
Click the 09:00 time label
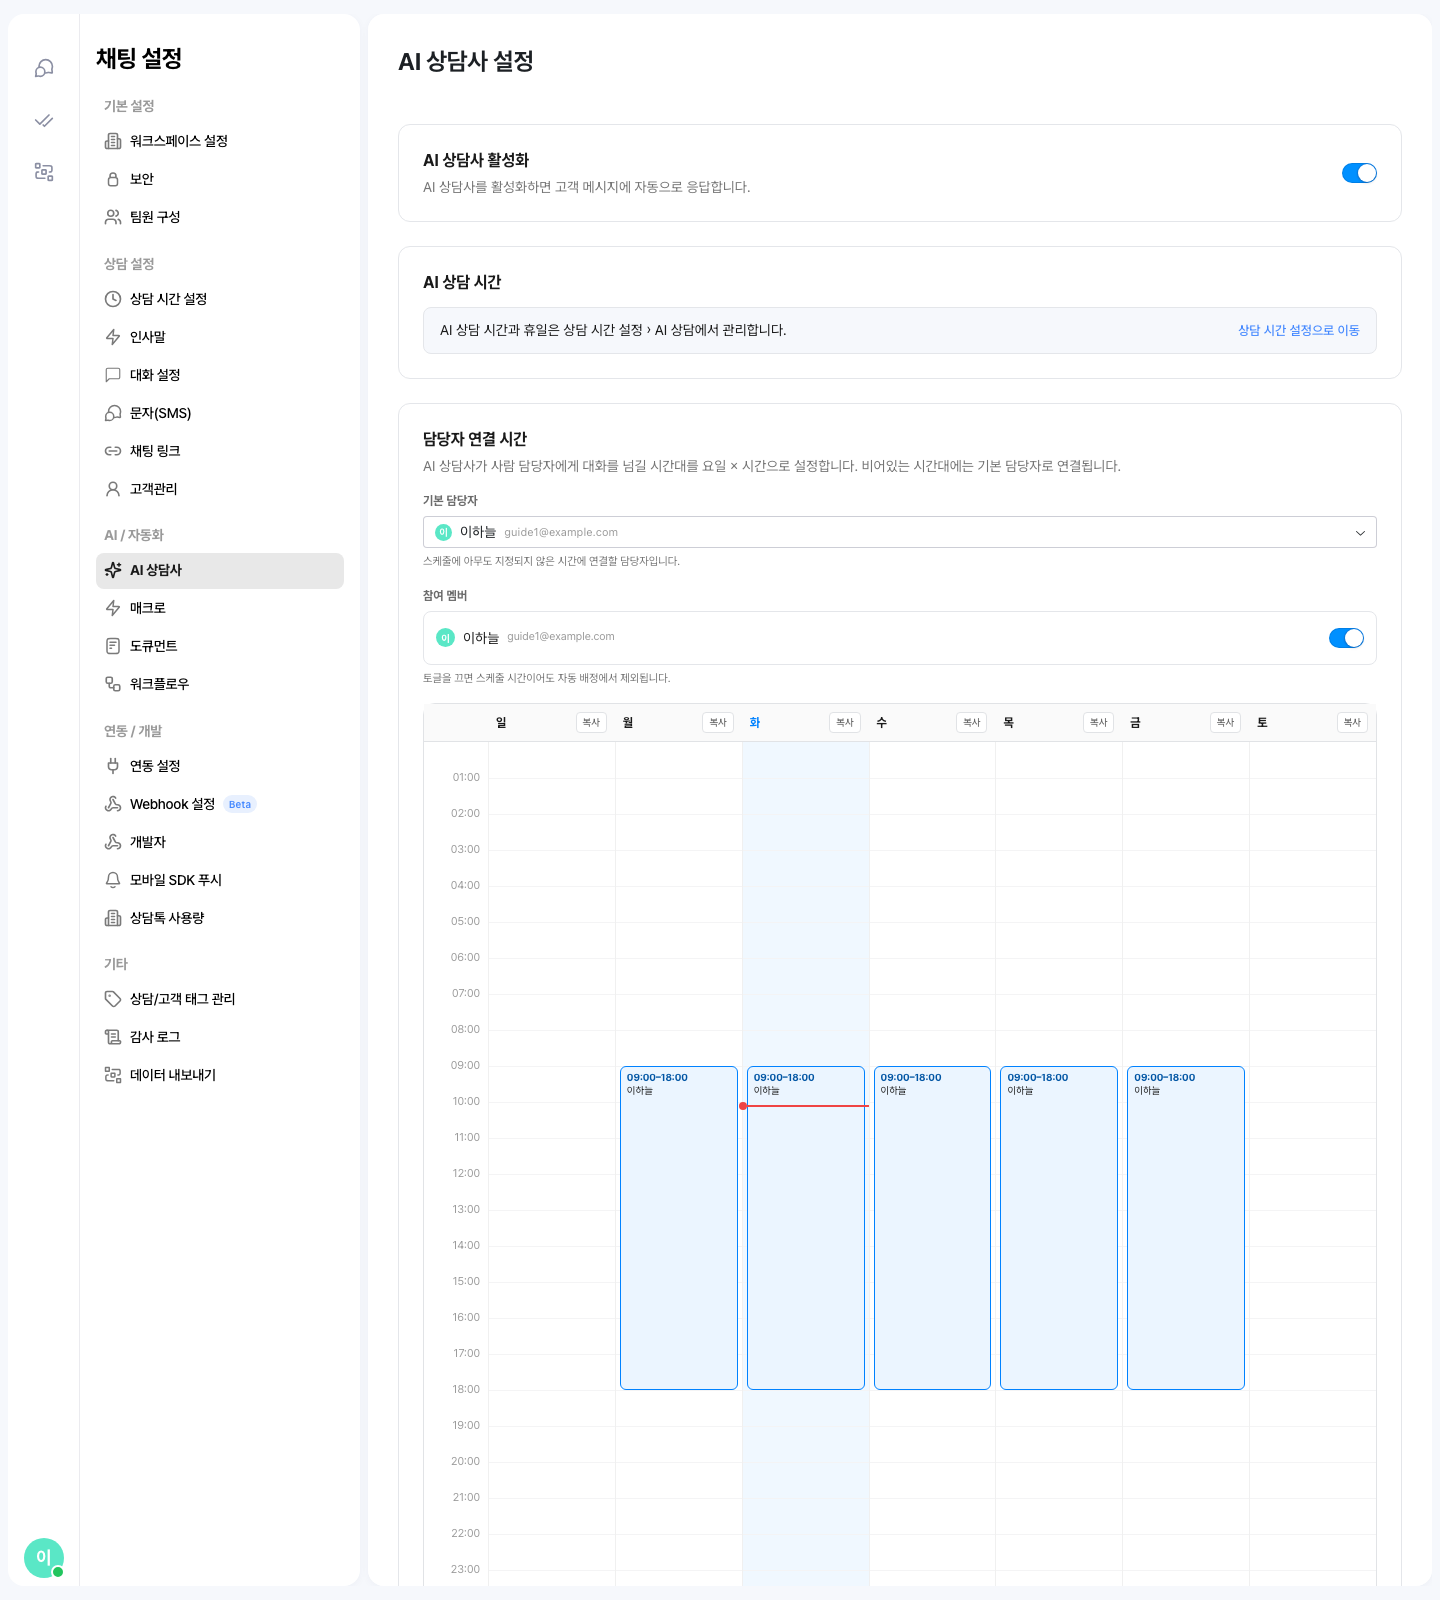point(466,1065)
